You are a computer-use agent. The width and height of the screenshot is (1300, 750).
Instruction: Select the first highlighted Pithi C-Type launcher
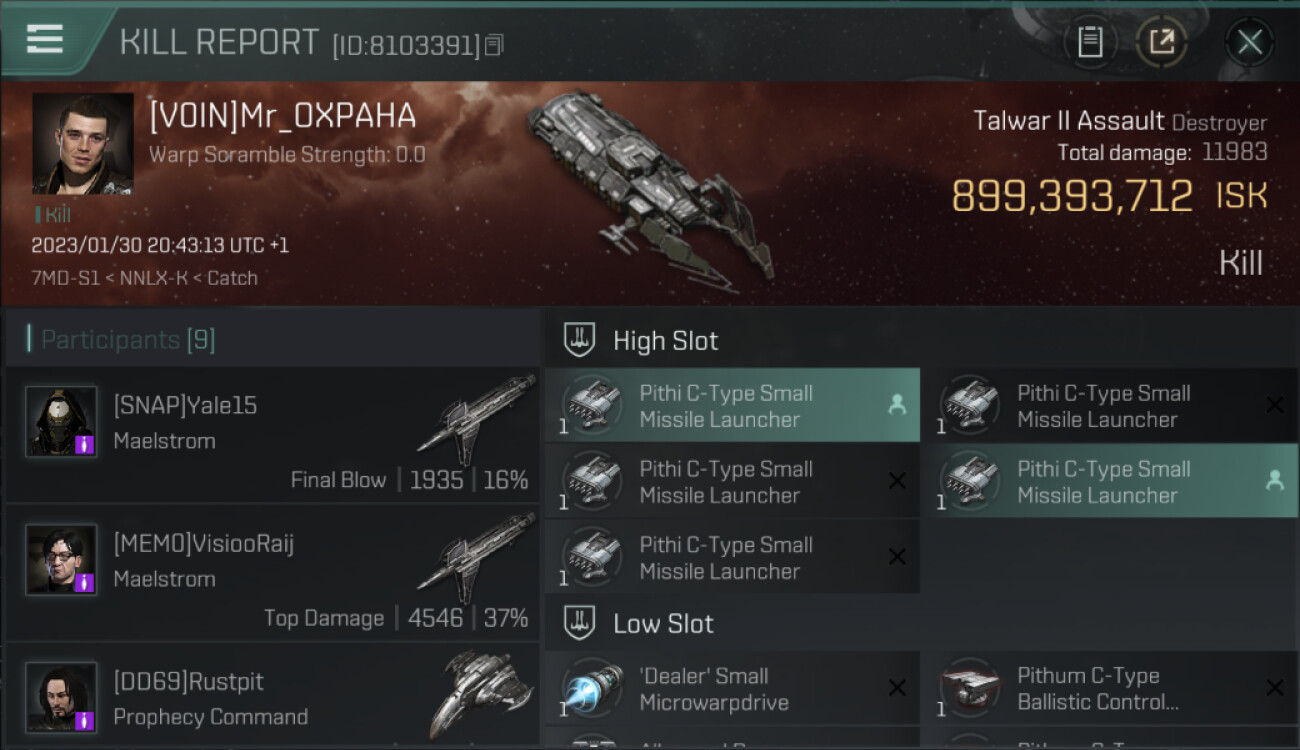(x=732, y=405)
